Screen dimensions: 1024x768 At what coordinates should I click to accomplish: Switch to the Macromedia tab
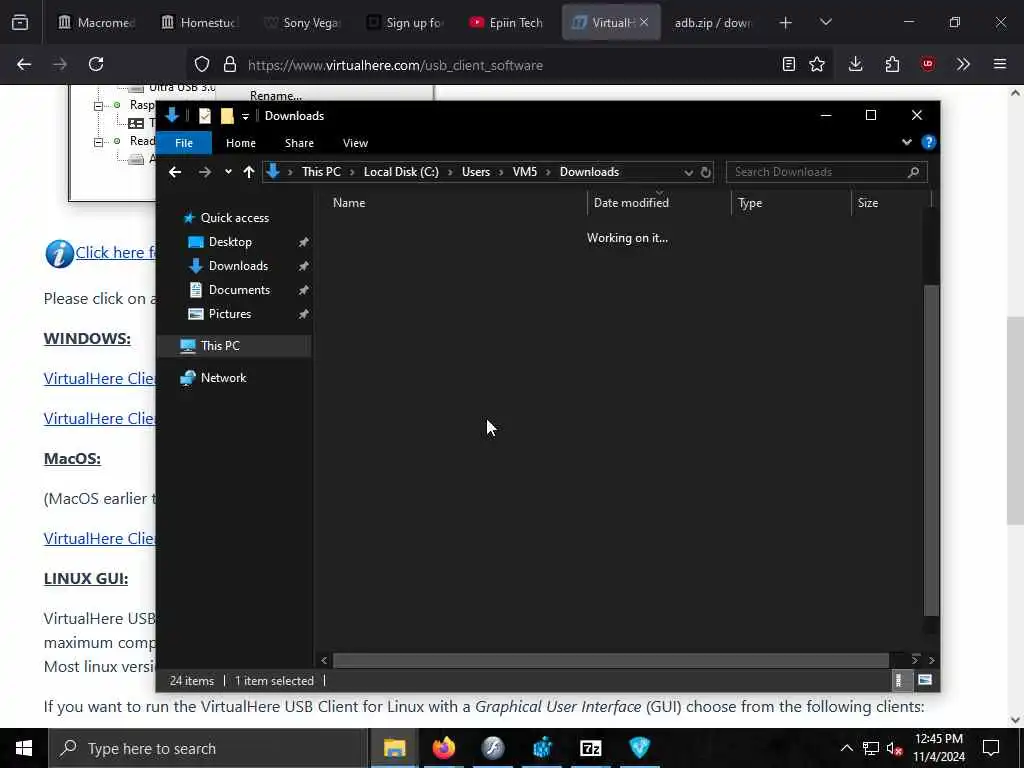(97, 23)
